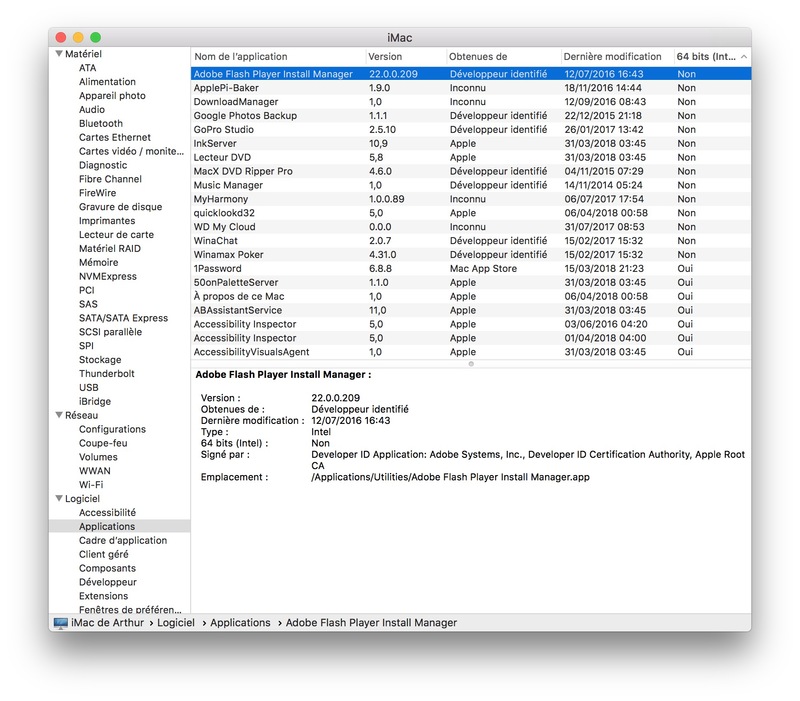
Task: Select the MyHarmony row
Action: point(471,199)
